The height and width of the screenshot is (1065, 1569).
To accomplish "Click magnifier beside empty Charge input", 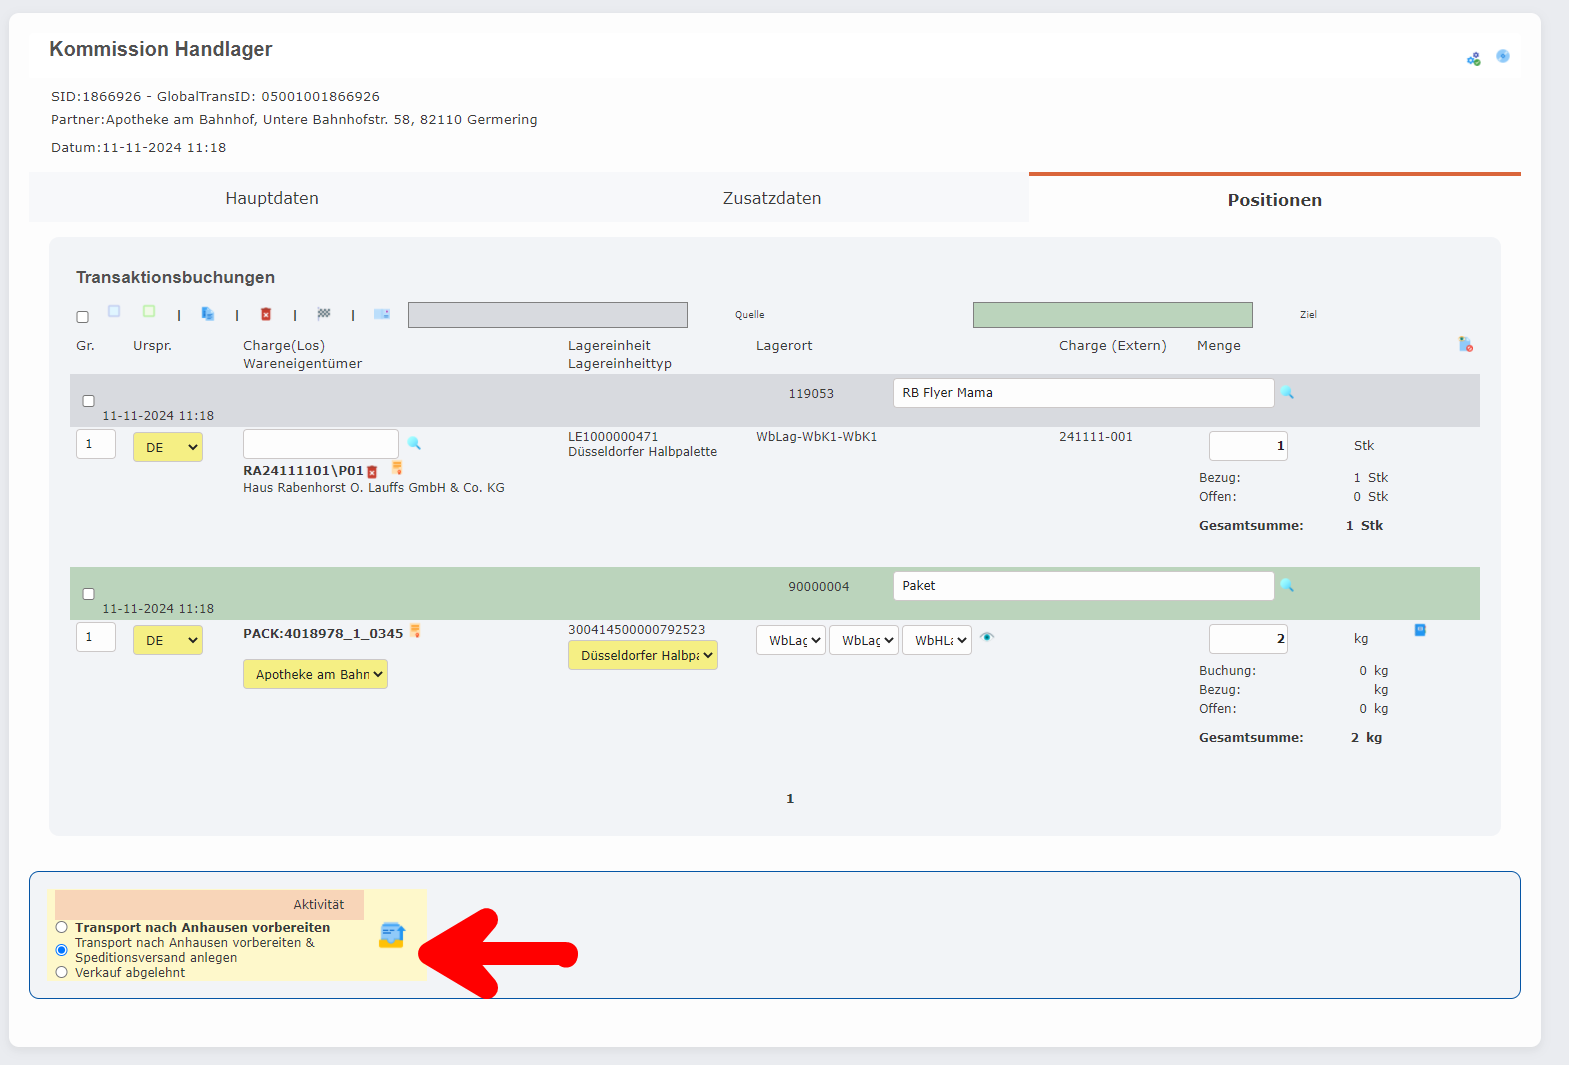I will tap(414, 443).
